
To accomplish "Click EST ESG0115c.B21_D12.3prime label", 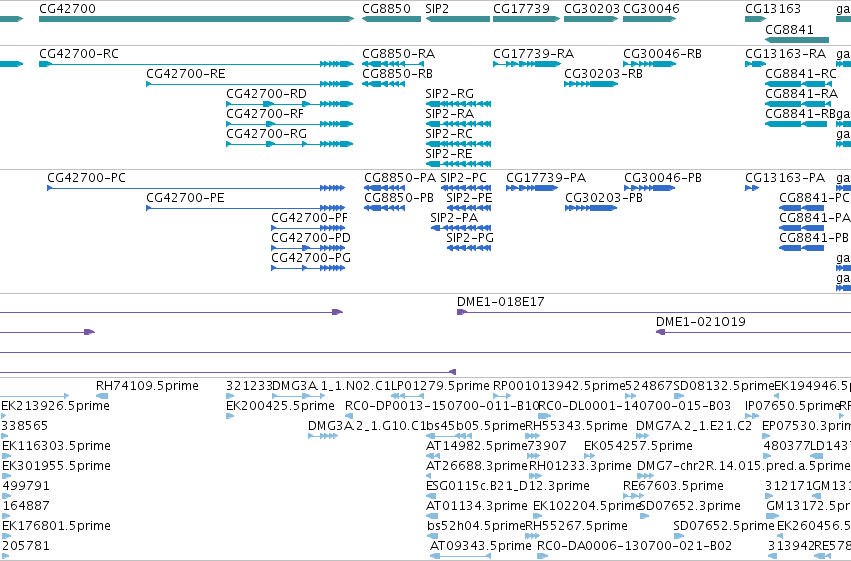I will [507, 486].
